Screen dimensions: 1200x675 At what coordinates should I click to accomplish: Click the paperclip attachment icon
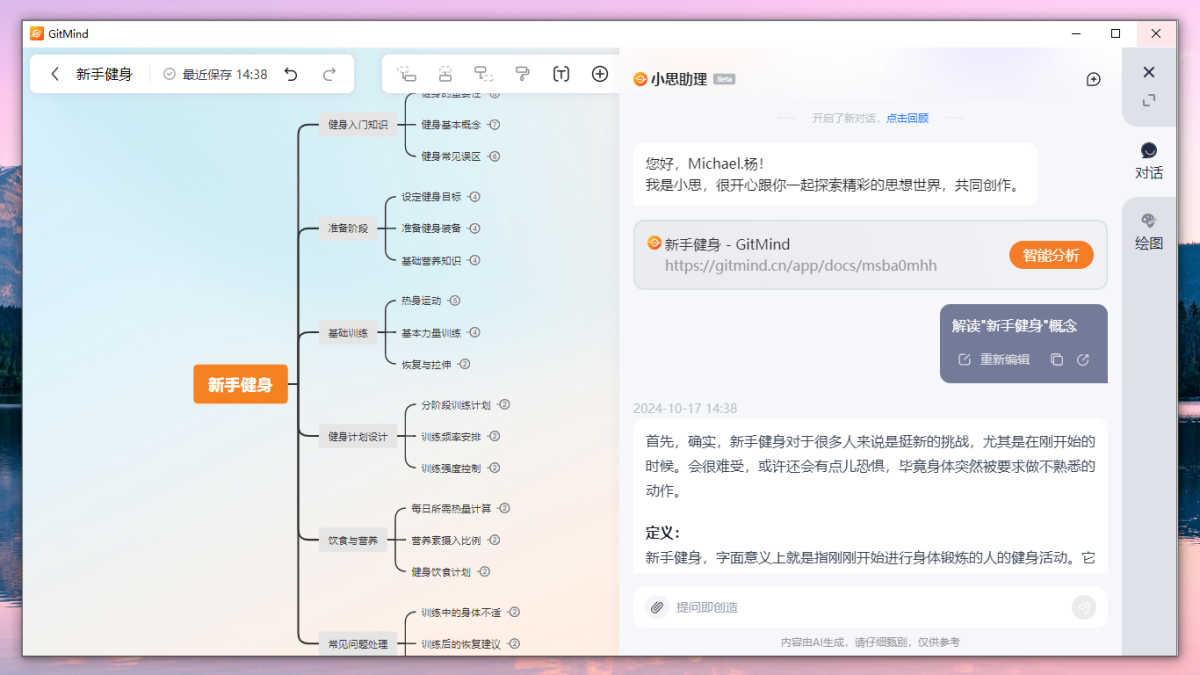point(657,607)
